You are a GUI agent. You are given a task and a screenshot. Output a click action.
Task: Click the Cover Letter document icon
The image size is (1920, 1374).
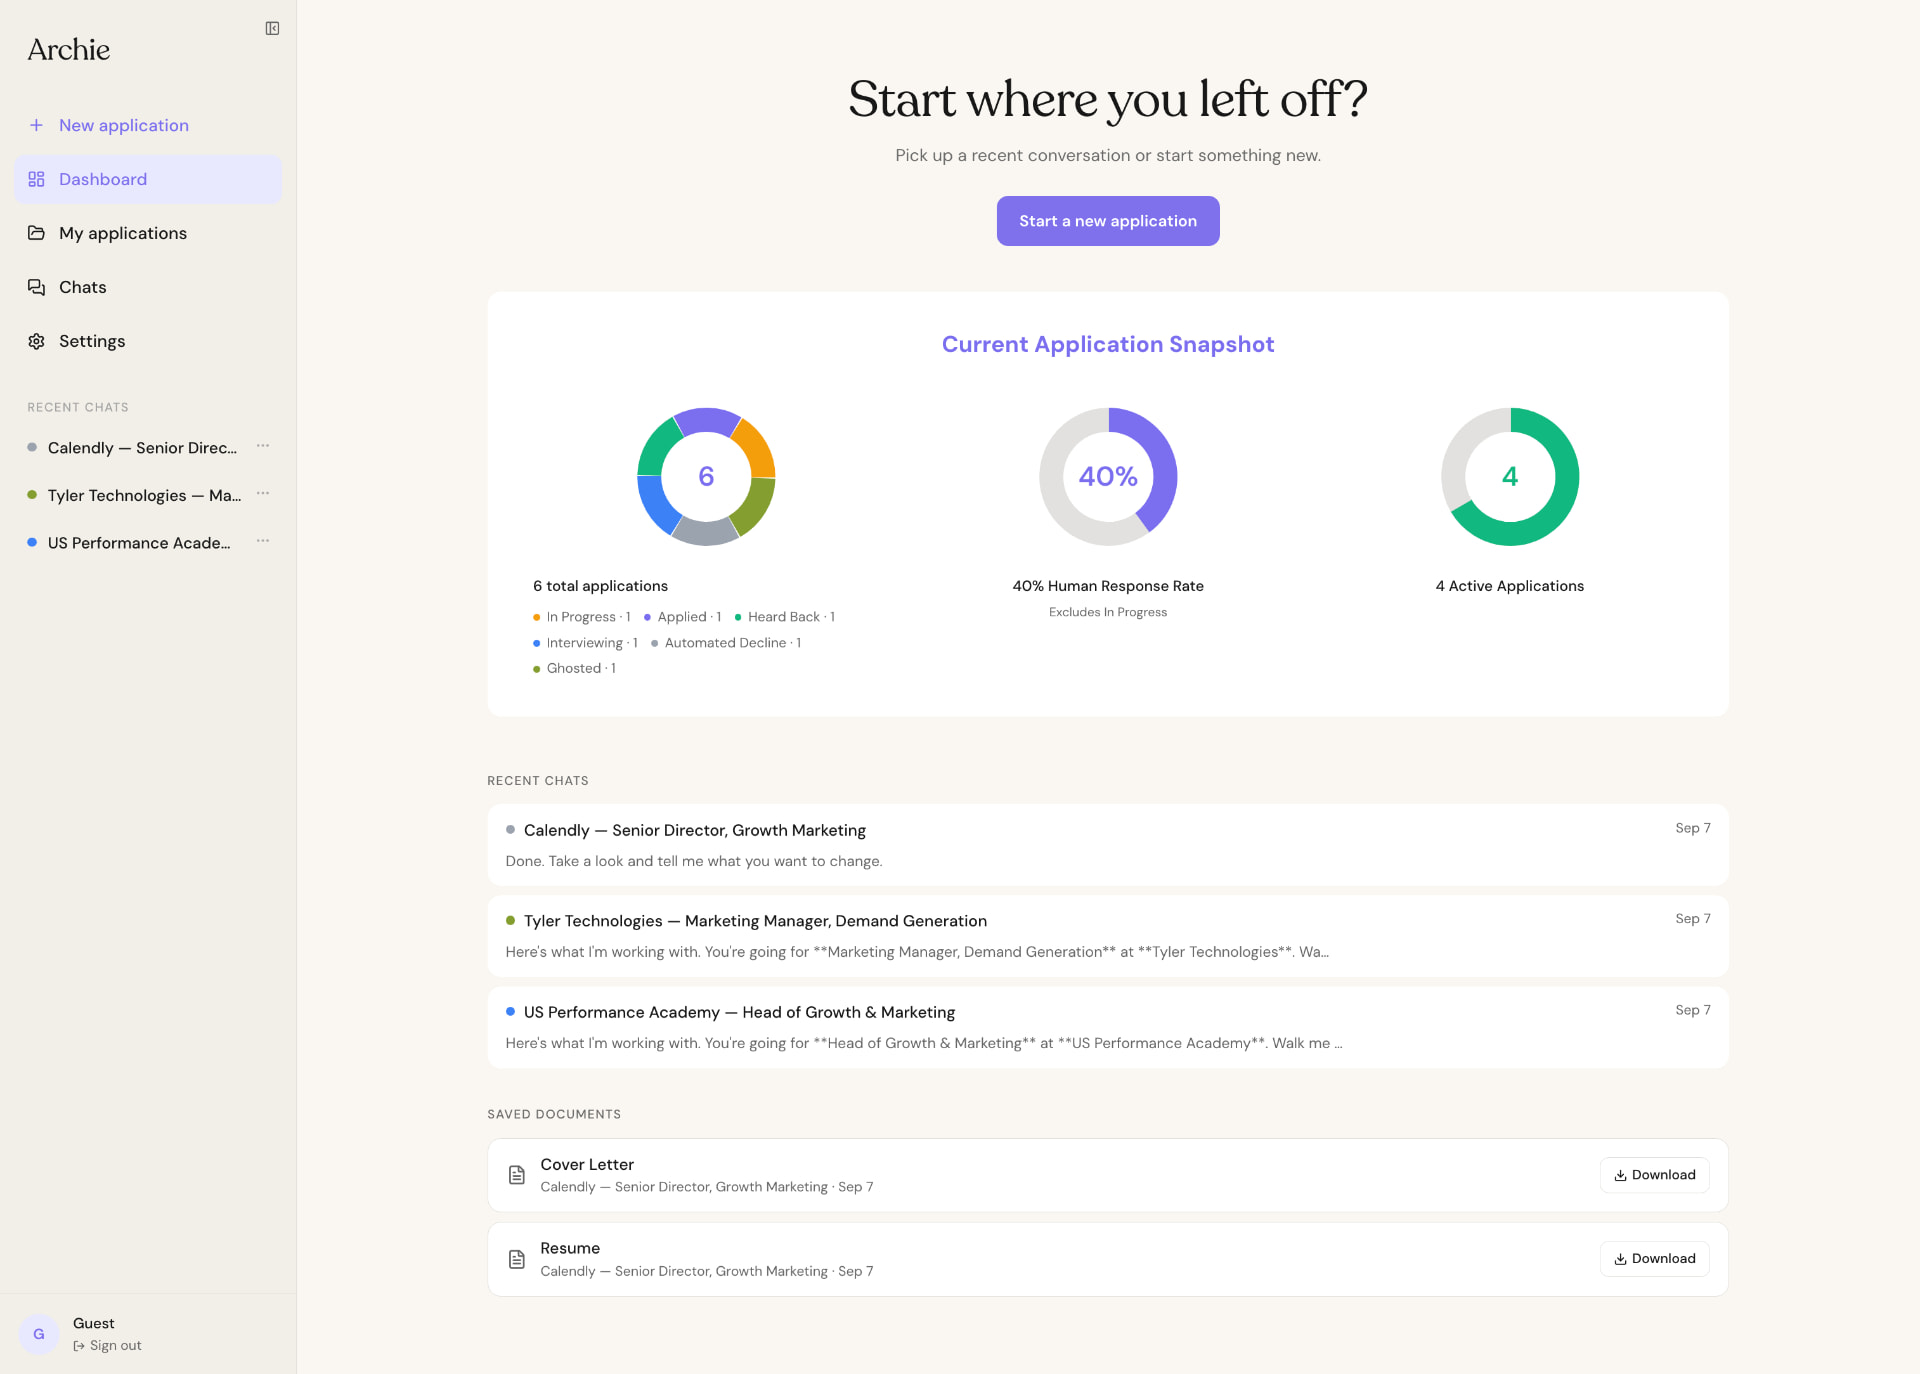(517, 1175)
